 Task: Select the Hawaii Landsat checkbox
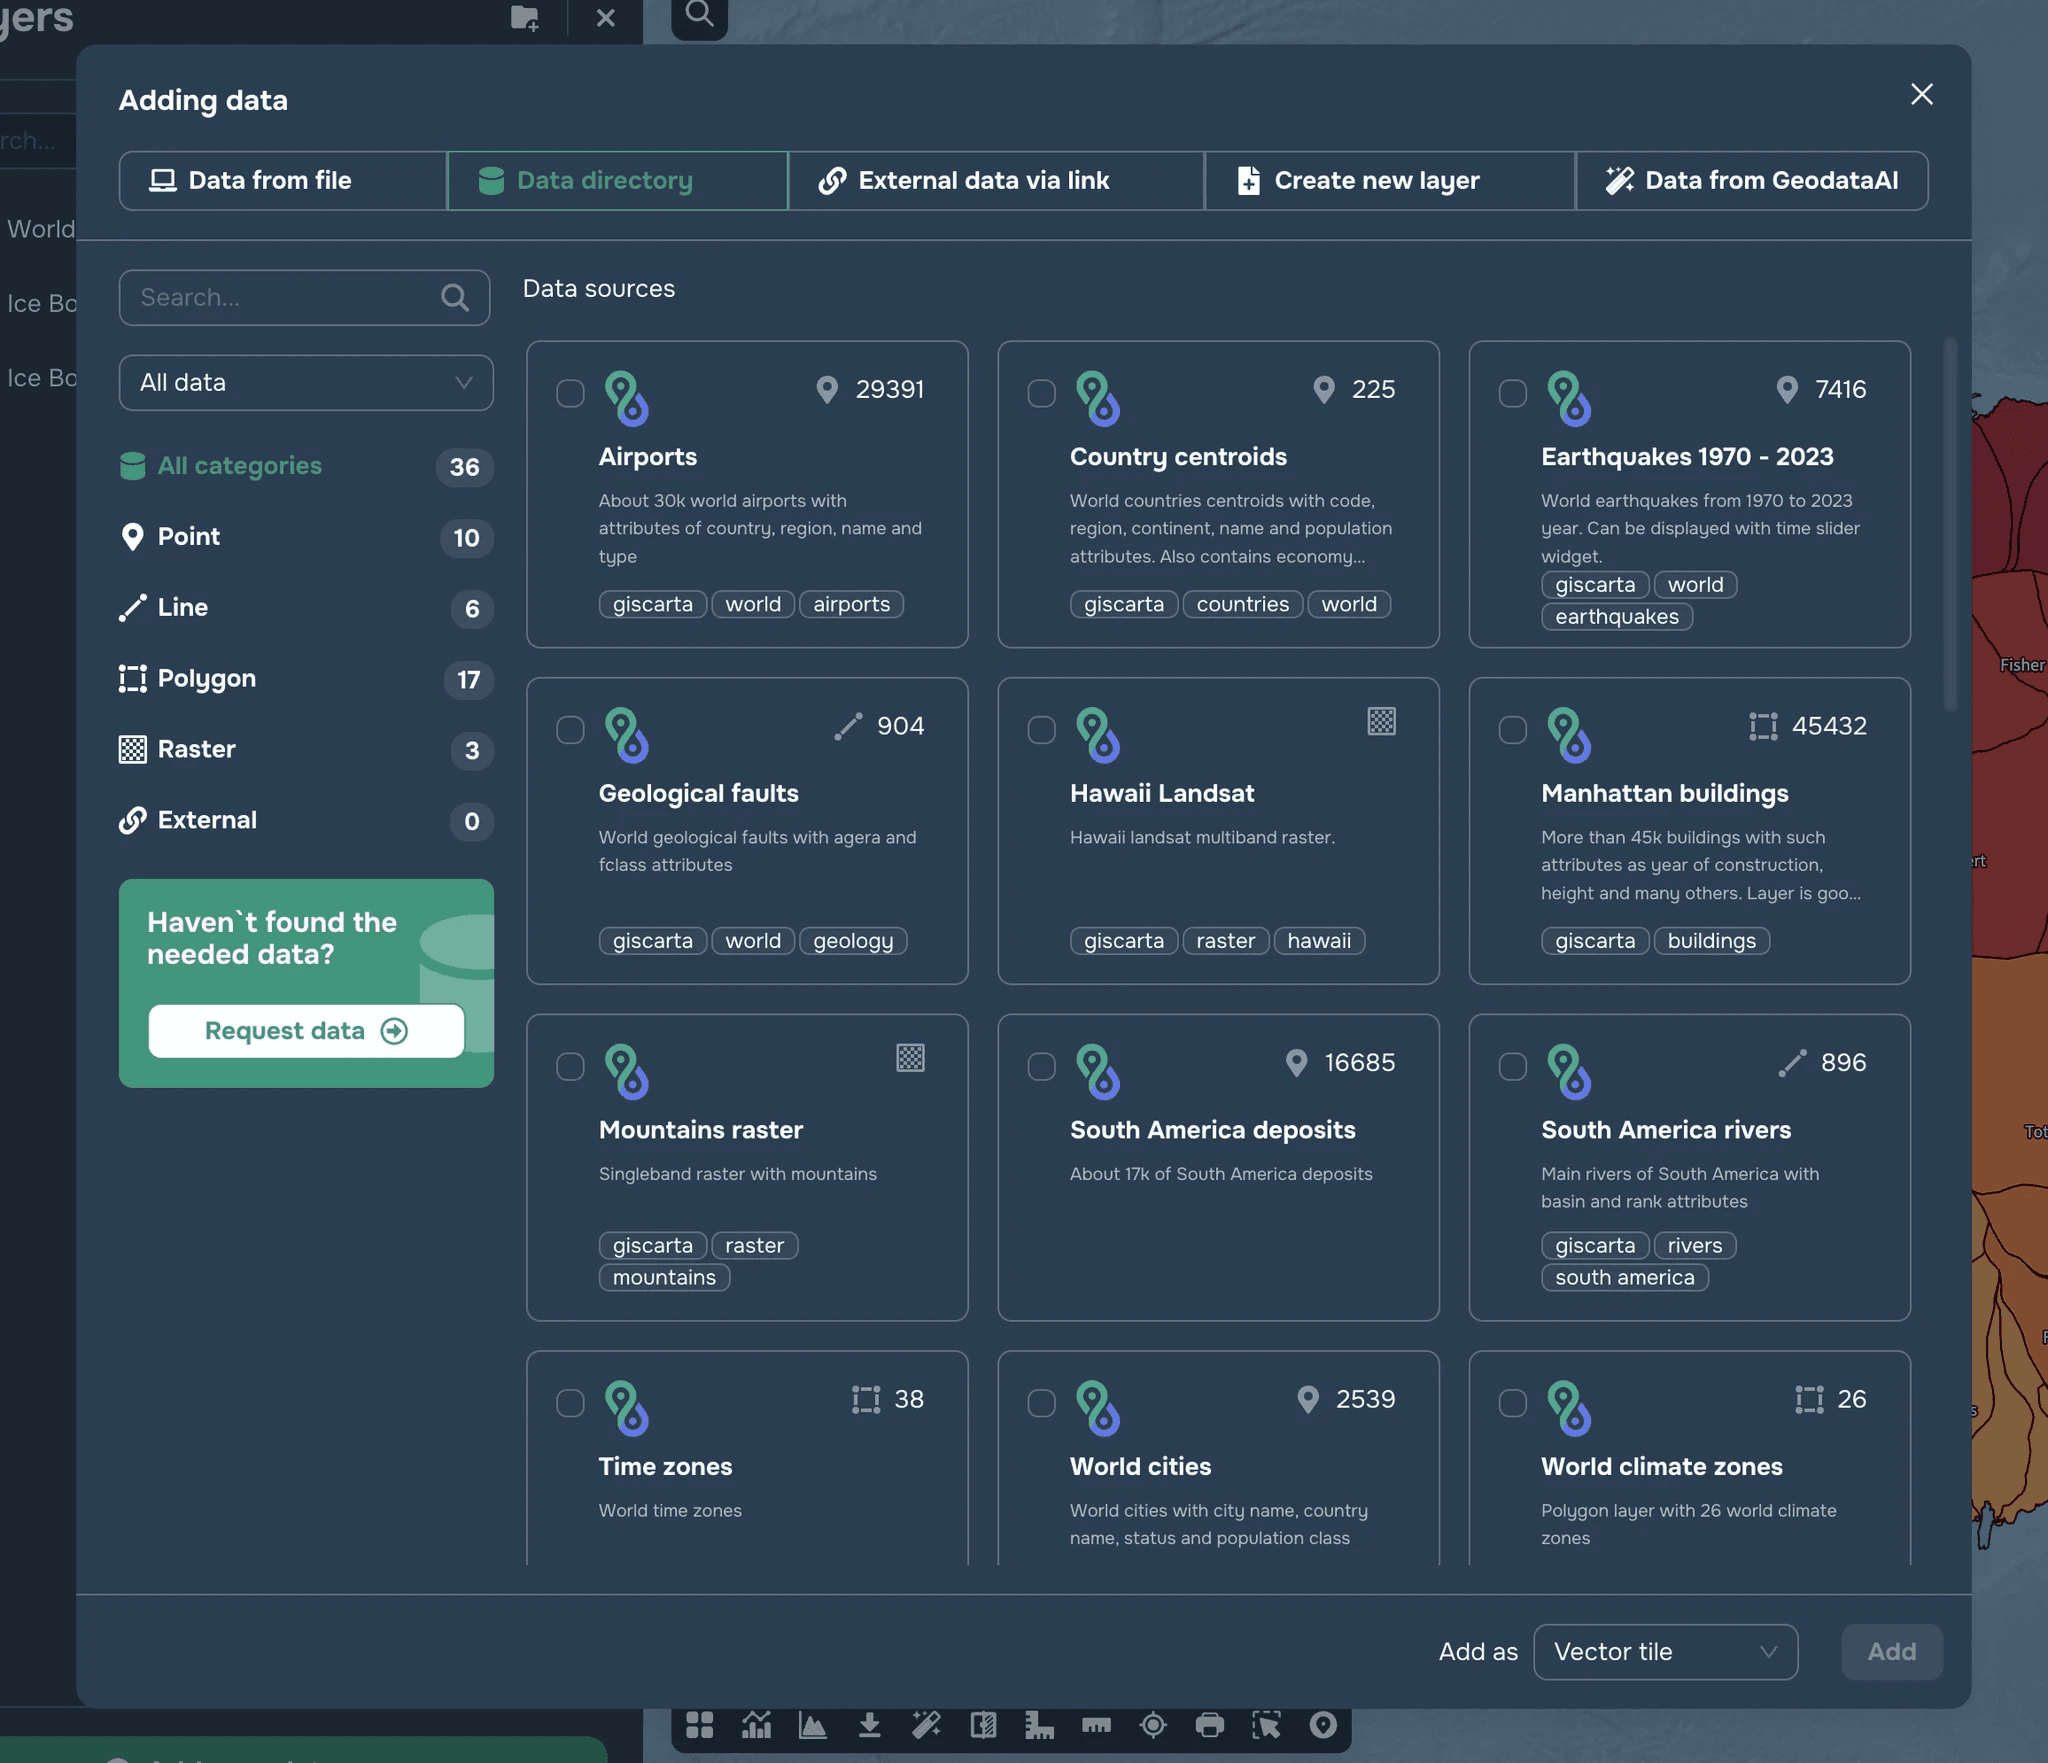click(1041, 730)
